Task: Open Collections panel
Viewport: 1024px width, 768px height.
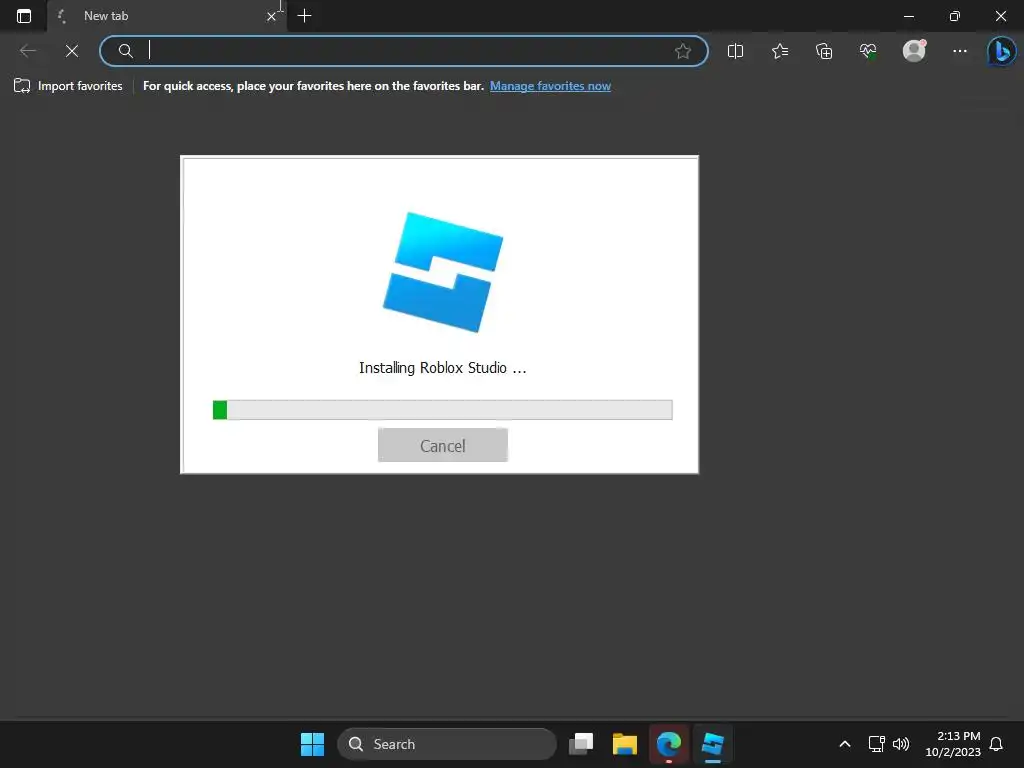Action: (x=824, y=51)
